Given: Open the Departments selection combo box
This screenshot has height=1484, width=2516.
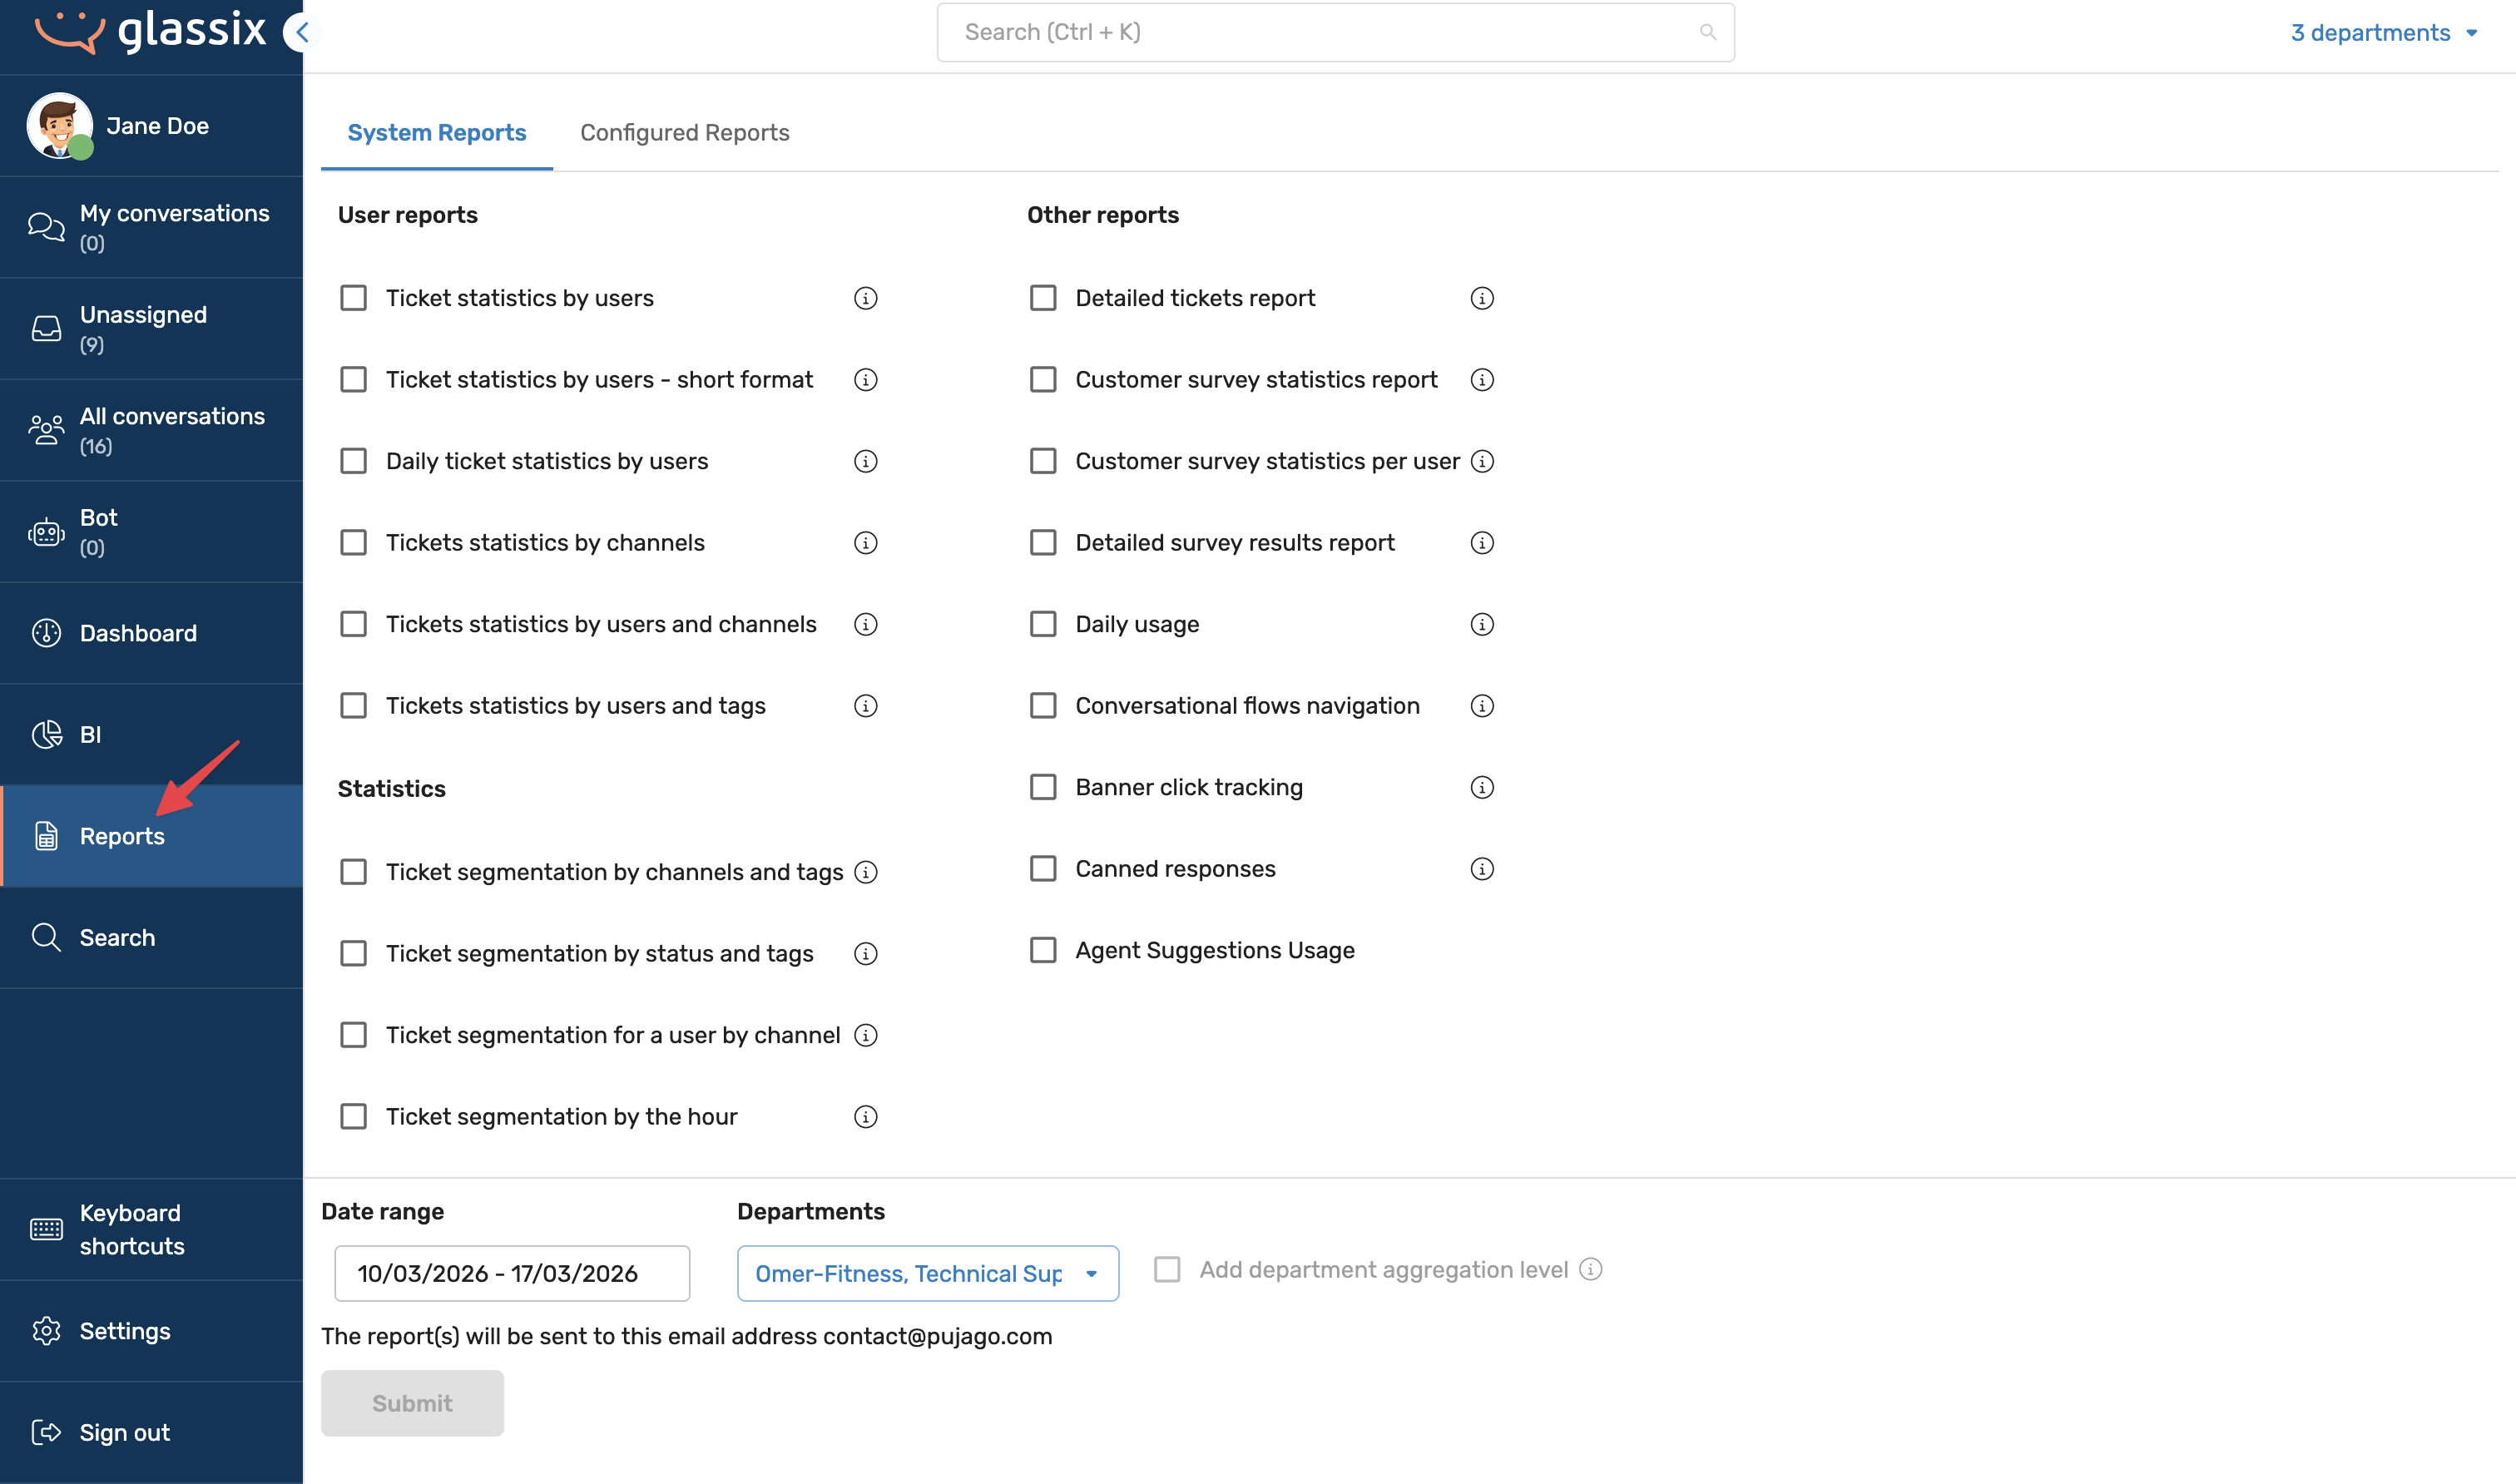Looking at the screenshot, I should tap(927, 1273).
